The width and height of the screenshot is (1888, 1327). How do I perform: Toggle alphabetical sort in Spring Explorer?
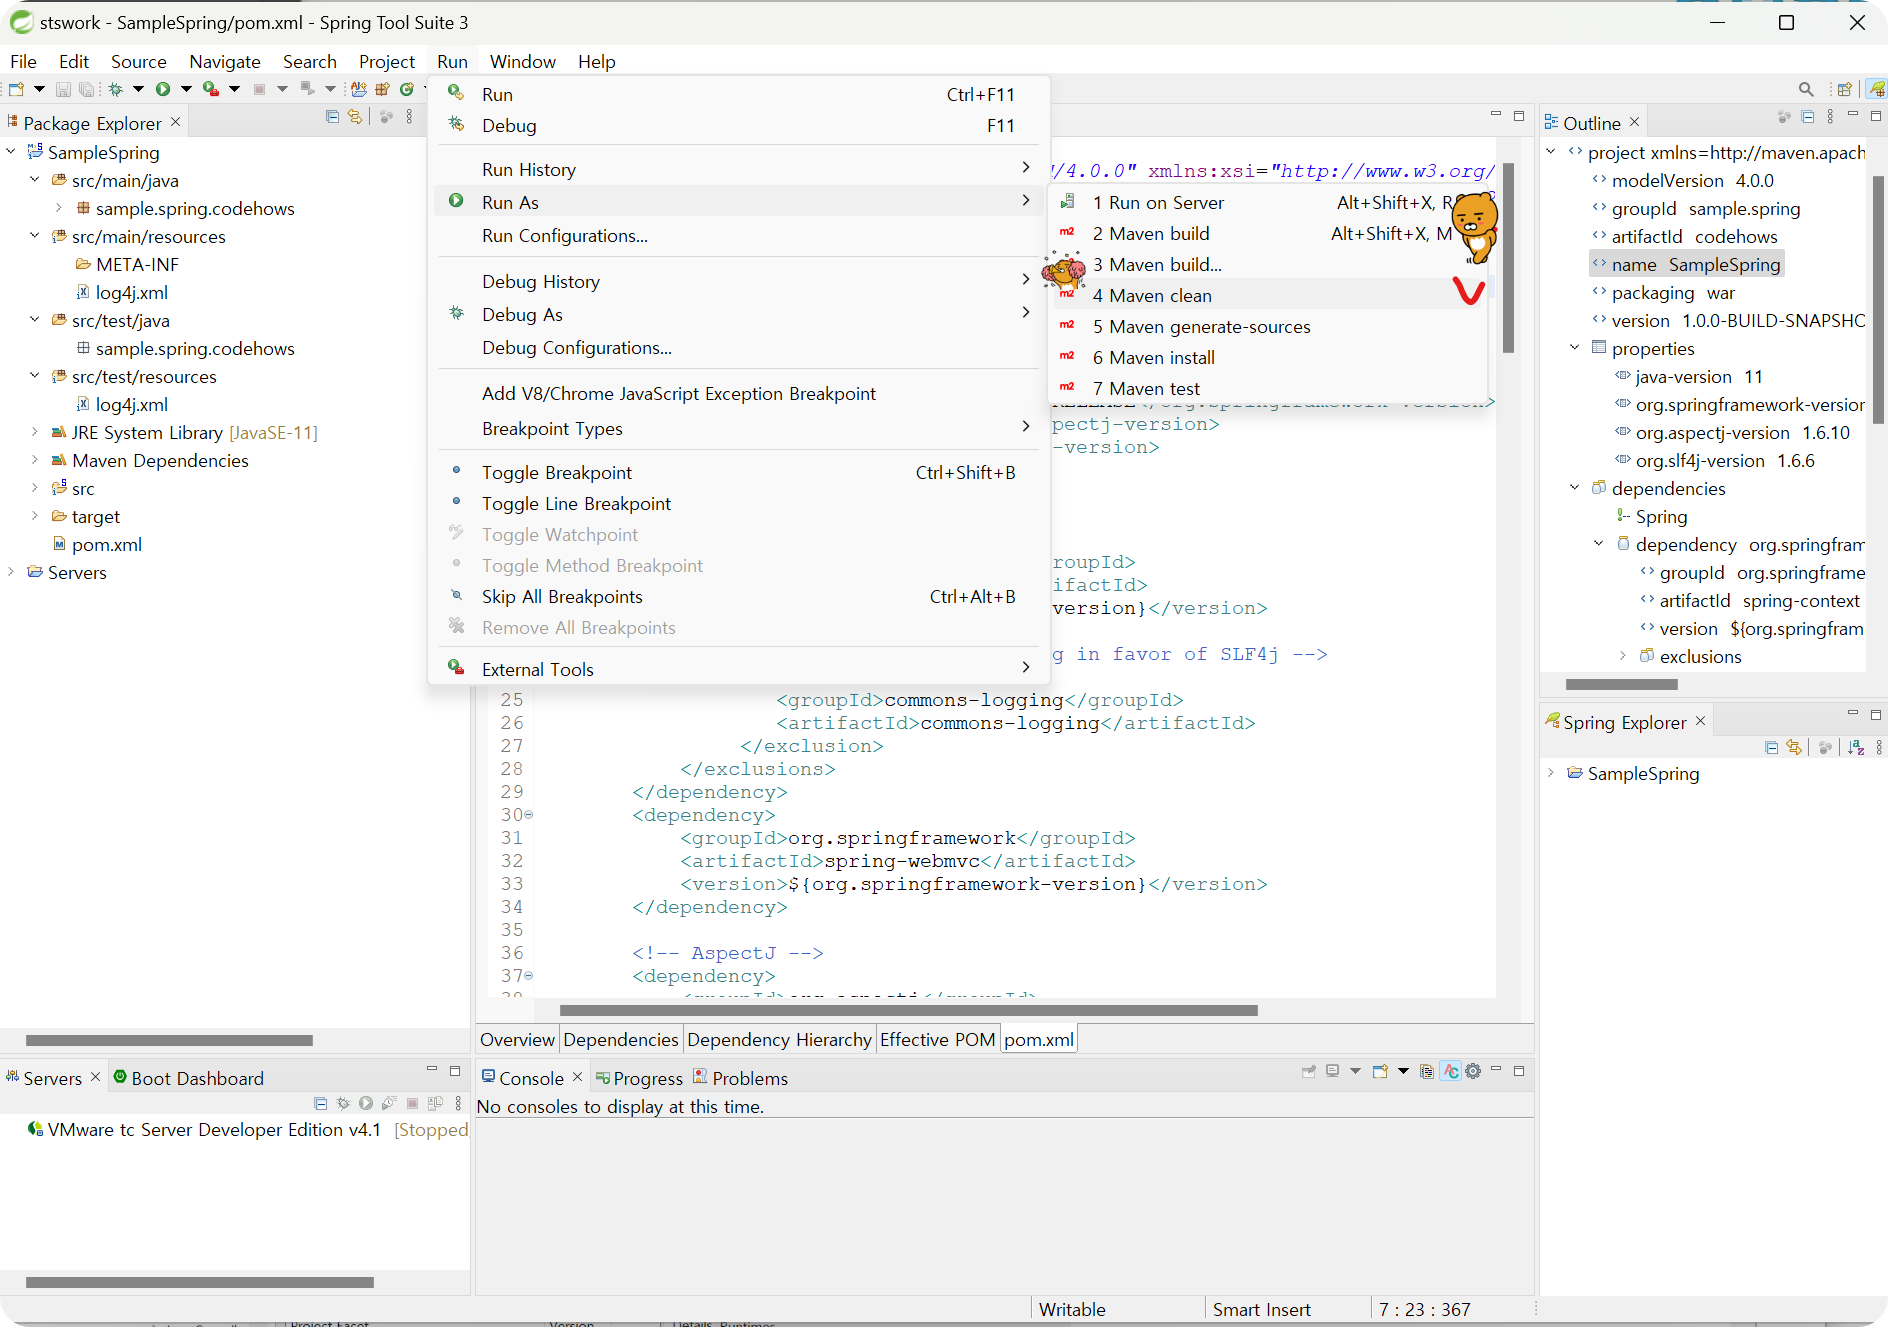tap(1856, 747)
